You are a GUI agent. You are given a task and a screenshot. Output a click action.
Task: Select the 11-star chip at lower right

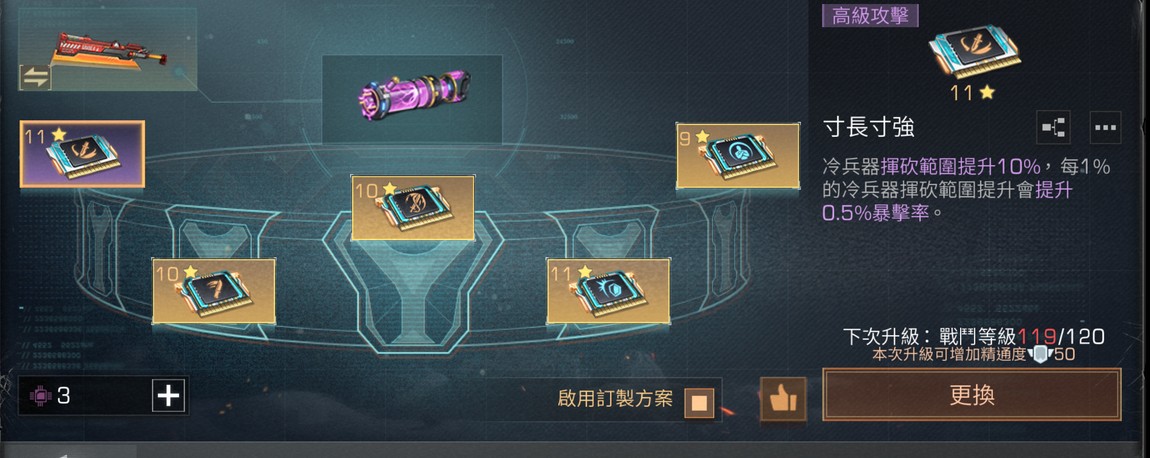pyautogui.click(x=608, y=291)
